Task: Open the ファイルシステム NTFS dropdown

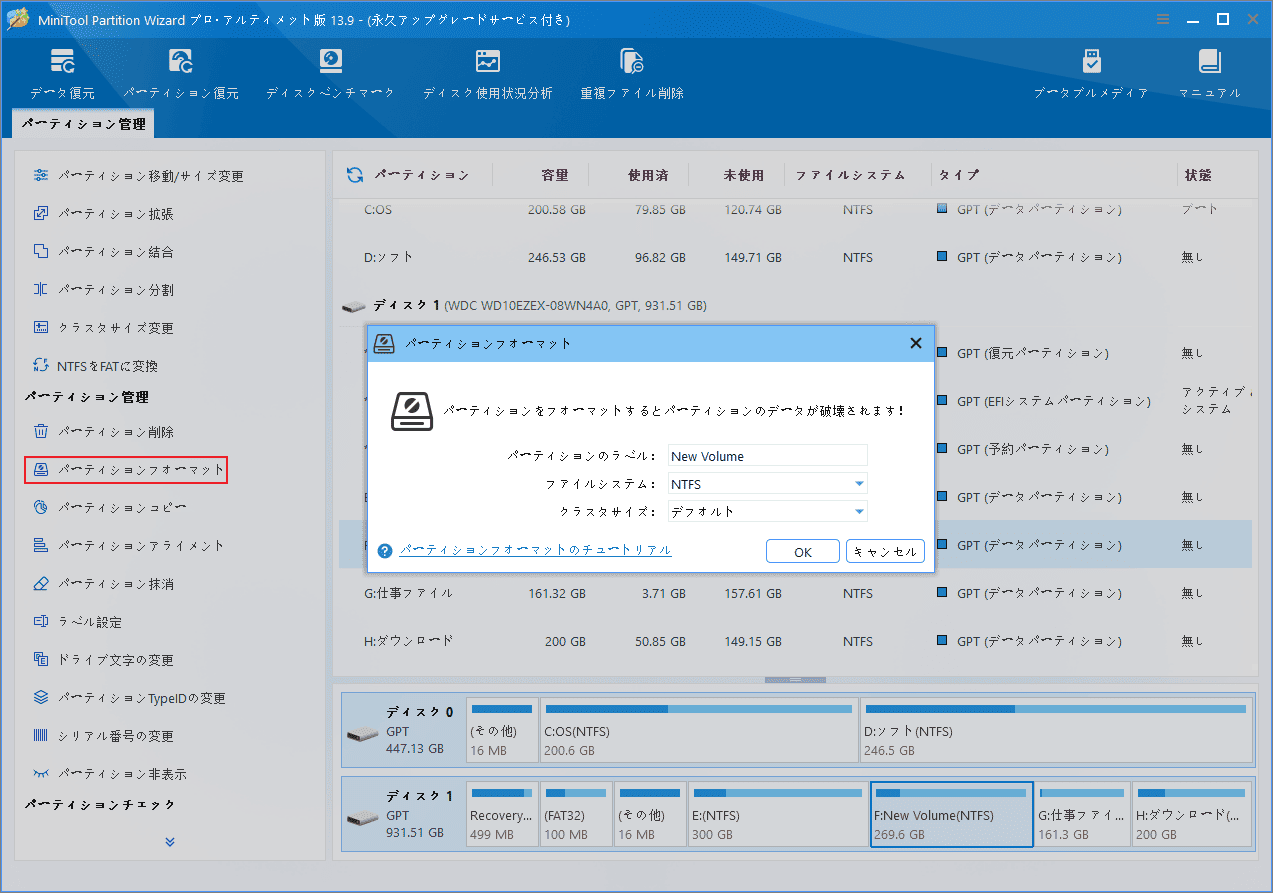Action: [767, 484]
